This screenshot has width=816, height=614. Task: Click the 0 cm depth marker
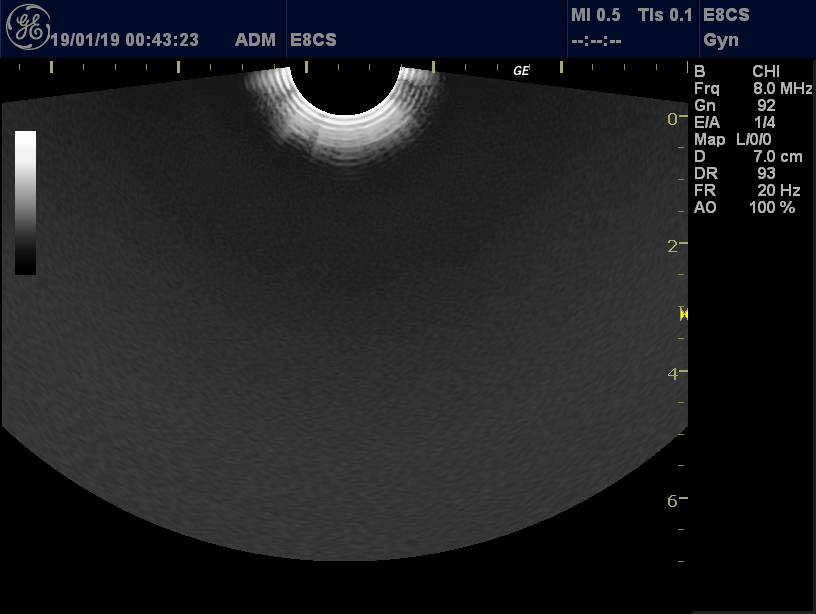point(672,119)
